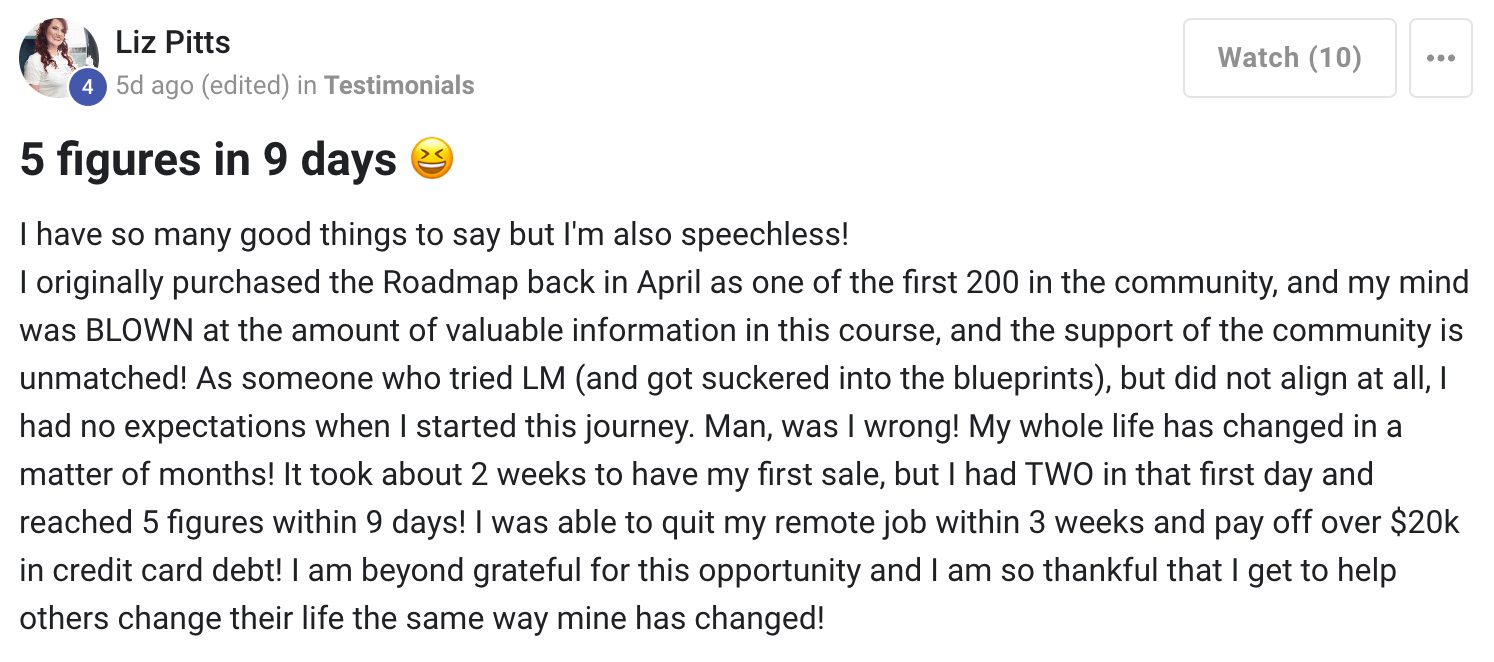Click the word "Roadmap" in the post

447,283
